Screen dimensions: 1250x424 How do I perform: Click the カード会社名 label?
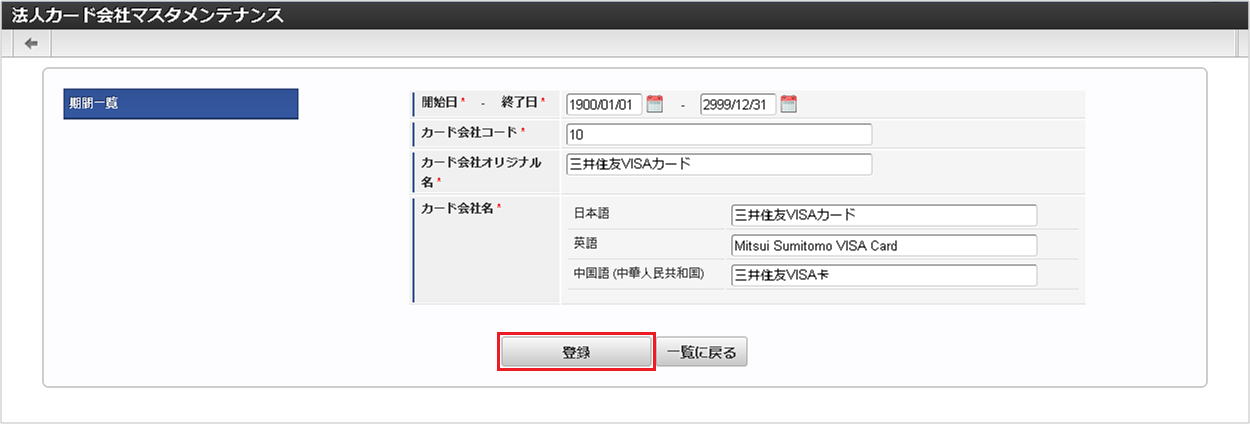pos(457,208)
